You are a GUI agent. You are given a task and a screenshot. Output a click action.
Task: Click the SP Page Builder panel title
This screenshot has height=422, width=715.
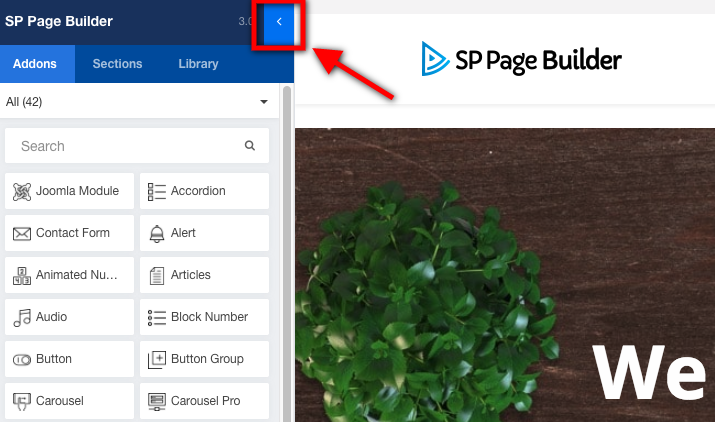pos(59,21)
